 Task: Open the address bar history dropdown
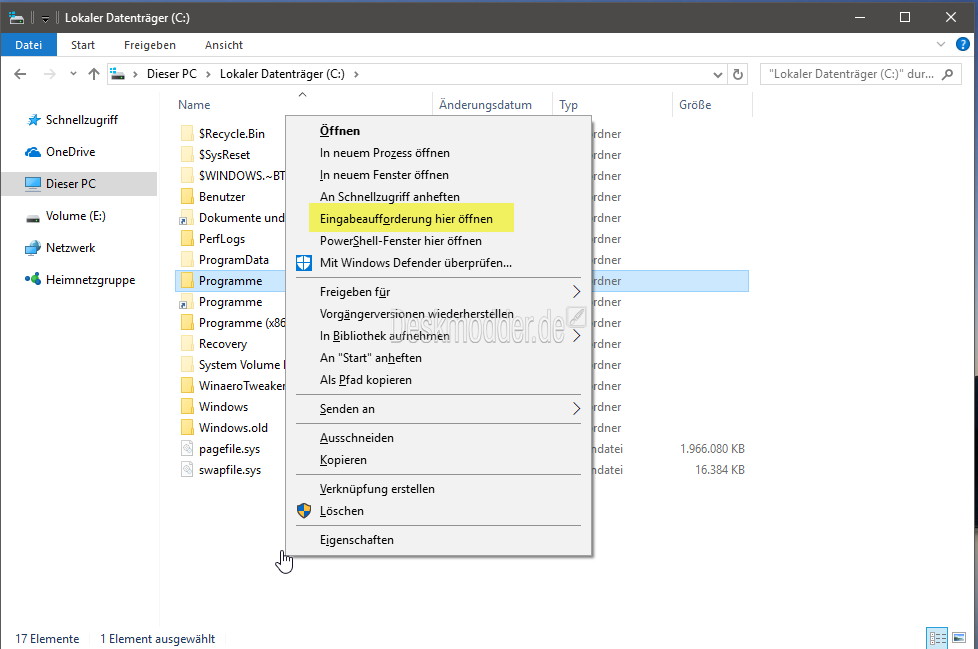tap(717, 75)
